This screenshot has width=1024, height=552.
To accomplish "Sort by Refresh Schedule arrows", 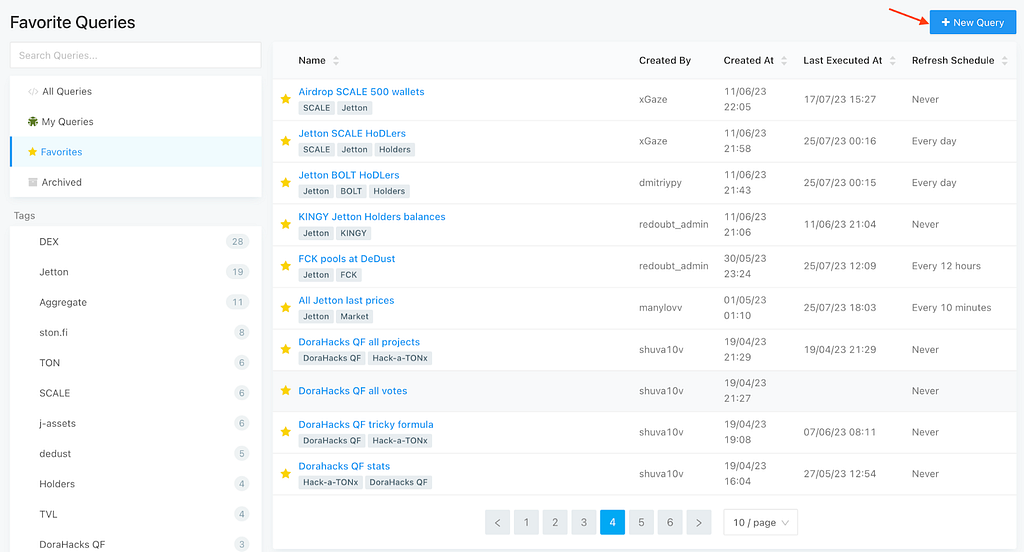I will click(1004, 61).
